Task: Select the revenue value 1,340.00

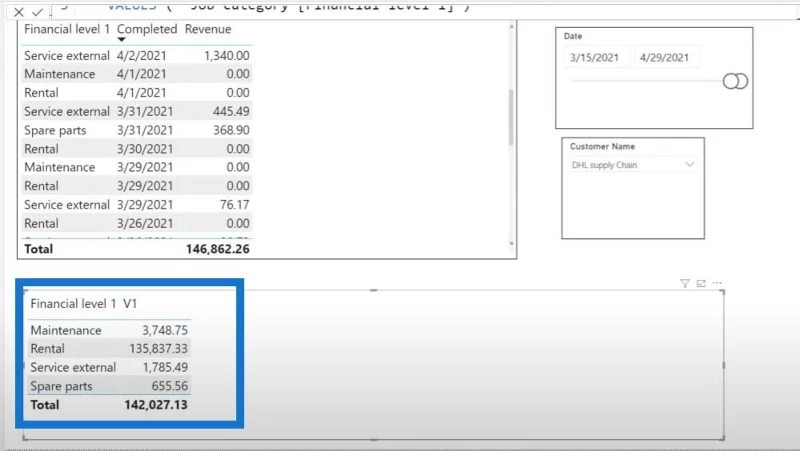Action: 227,56
